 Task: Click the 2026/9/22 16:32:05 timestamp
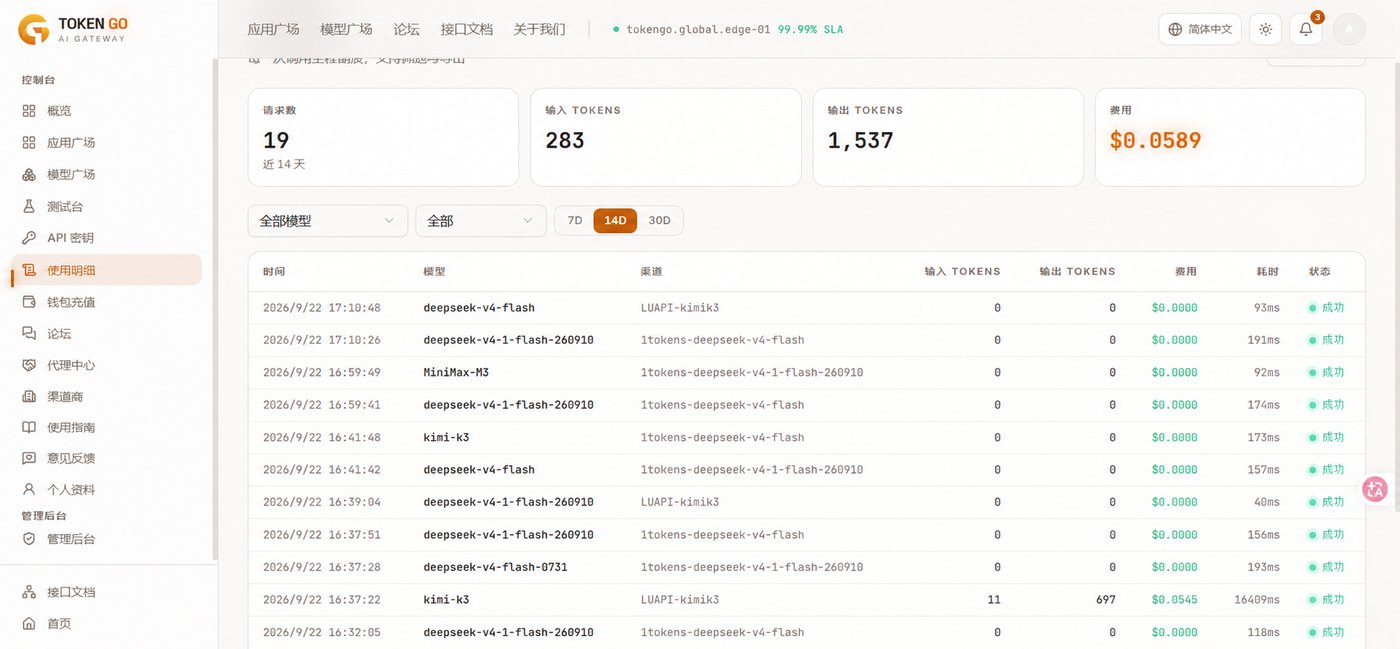pos(322,632)
